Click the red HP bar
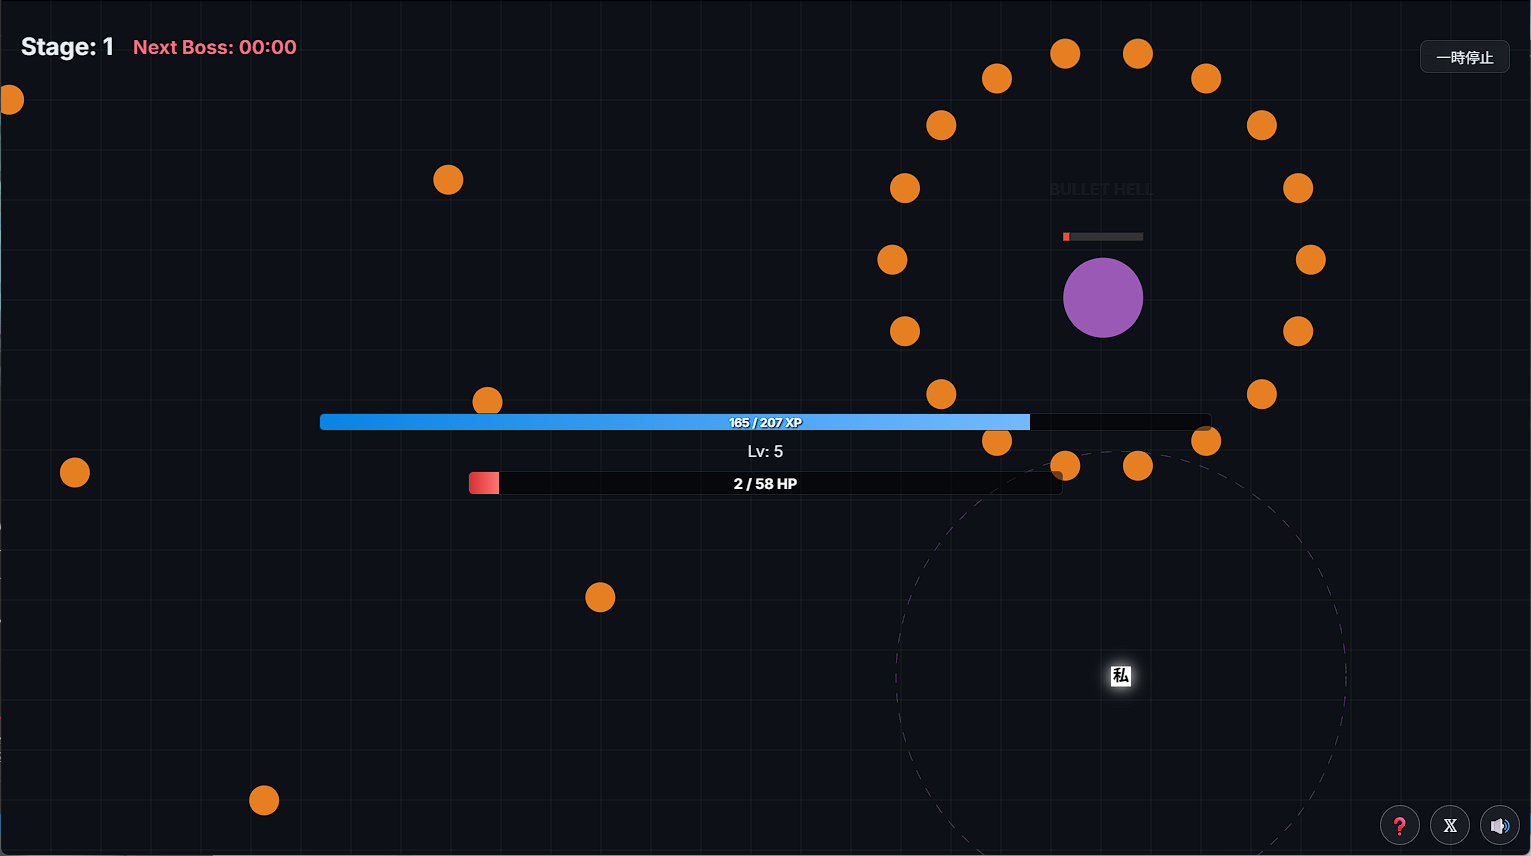 coord(765,483)
